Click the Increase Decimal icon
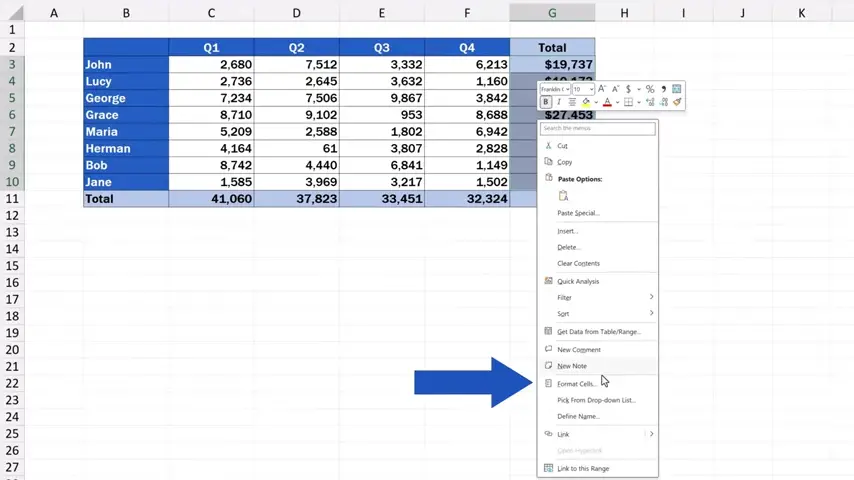 click(652, 102)
